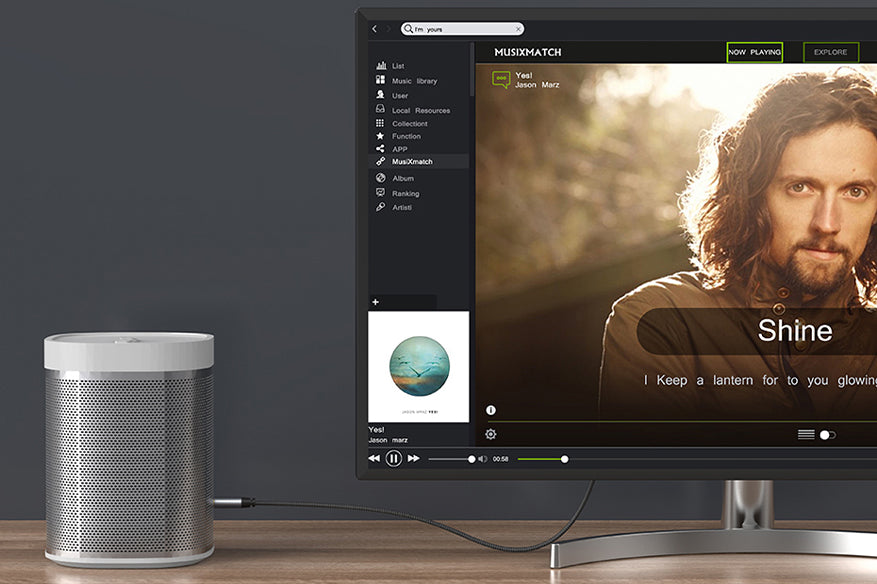Viewport: 877px width, 584px height.
Task: Go to Local Resources in sidebar
Action: point(420,110)
